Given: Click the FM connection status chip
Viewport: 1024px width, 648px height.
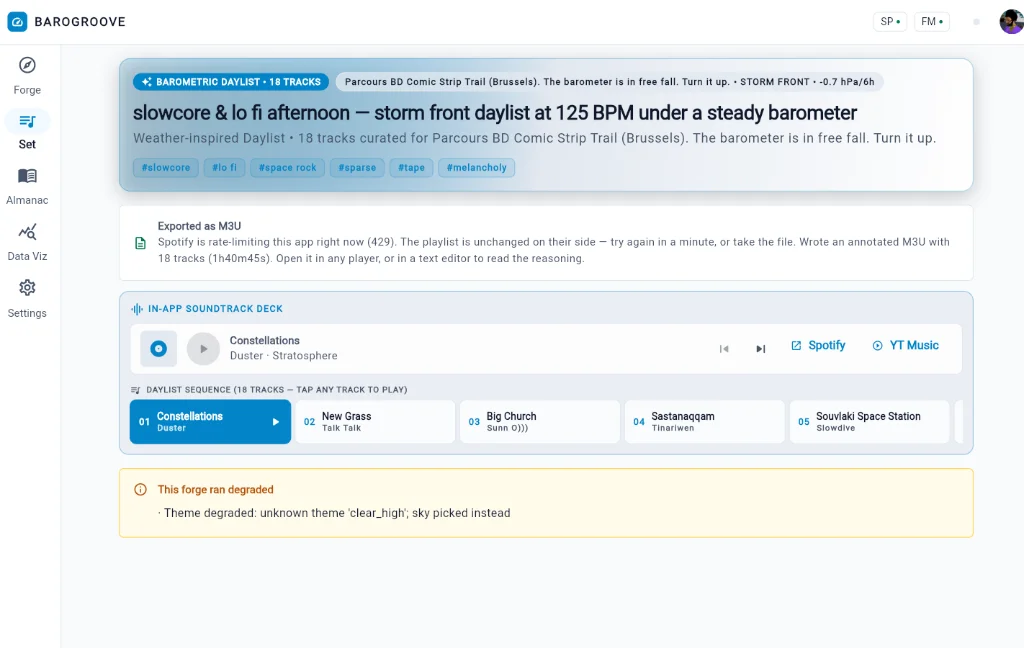Looking at the screenshot, I should pos(931,22).
